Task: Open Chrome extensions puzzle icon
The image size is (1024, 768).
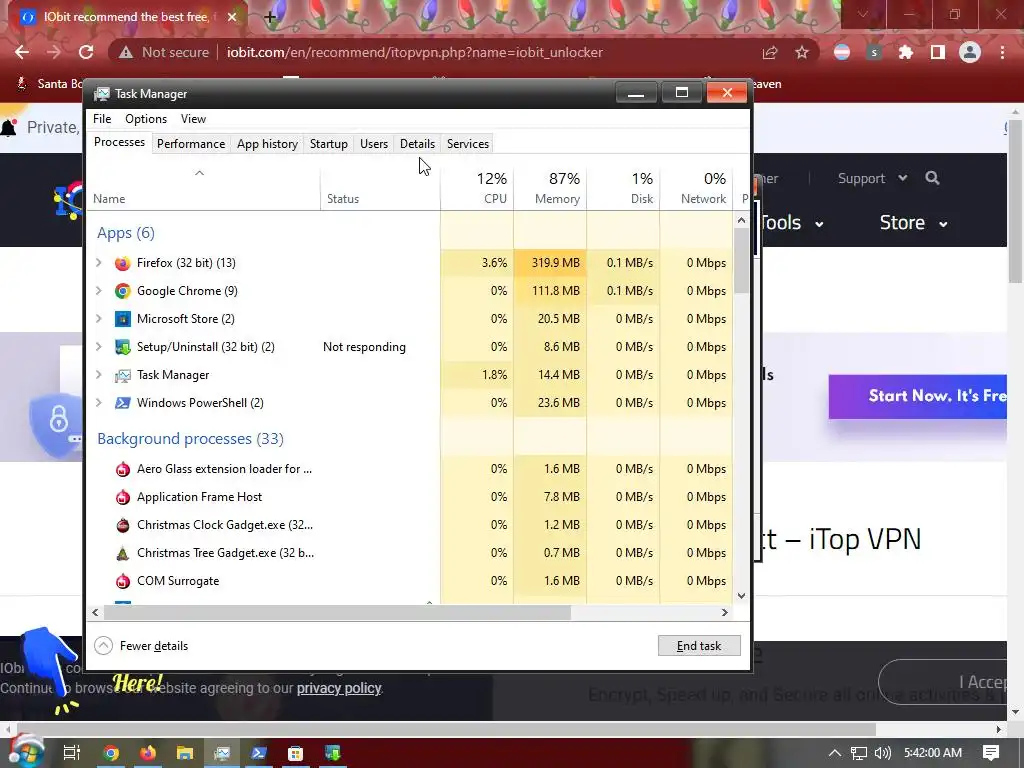Action: click(x=906, y=52)
